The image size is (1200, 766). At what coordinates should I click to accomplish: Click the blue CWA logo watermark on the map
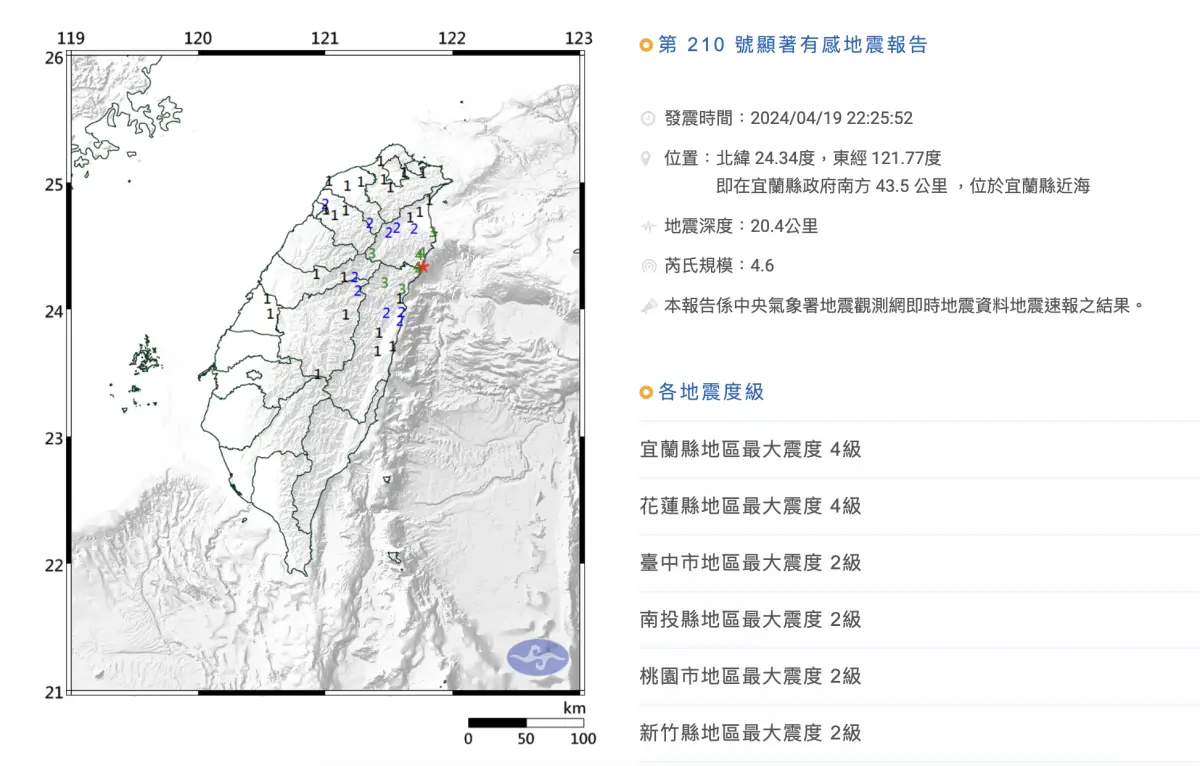(540, 656)
